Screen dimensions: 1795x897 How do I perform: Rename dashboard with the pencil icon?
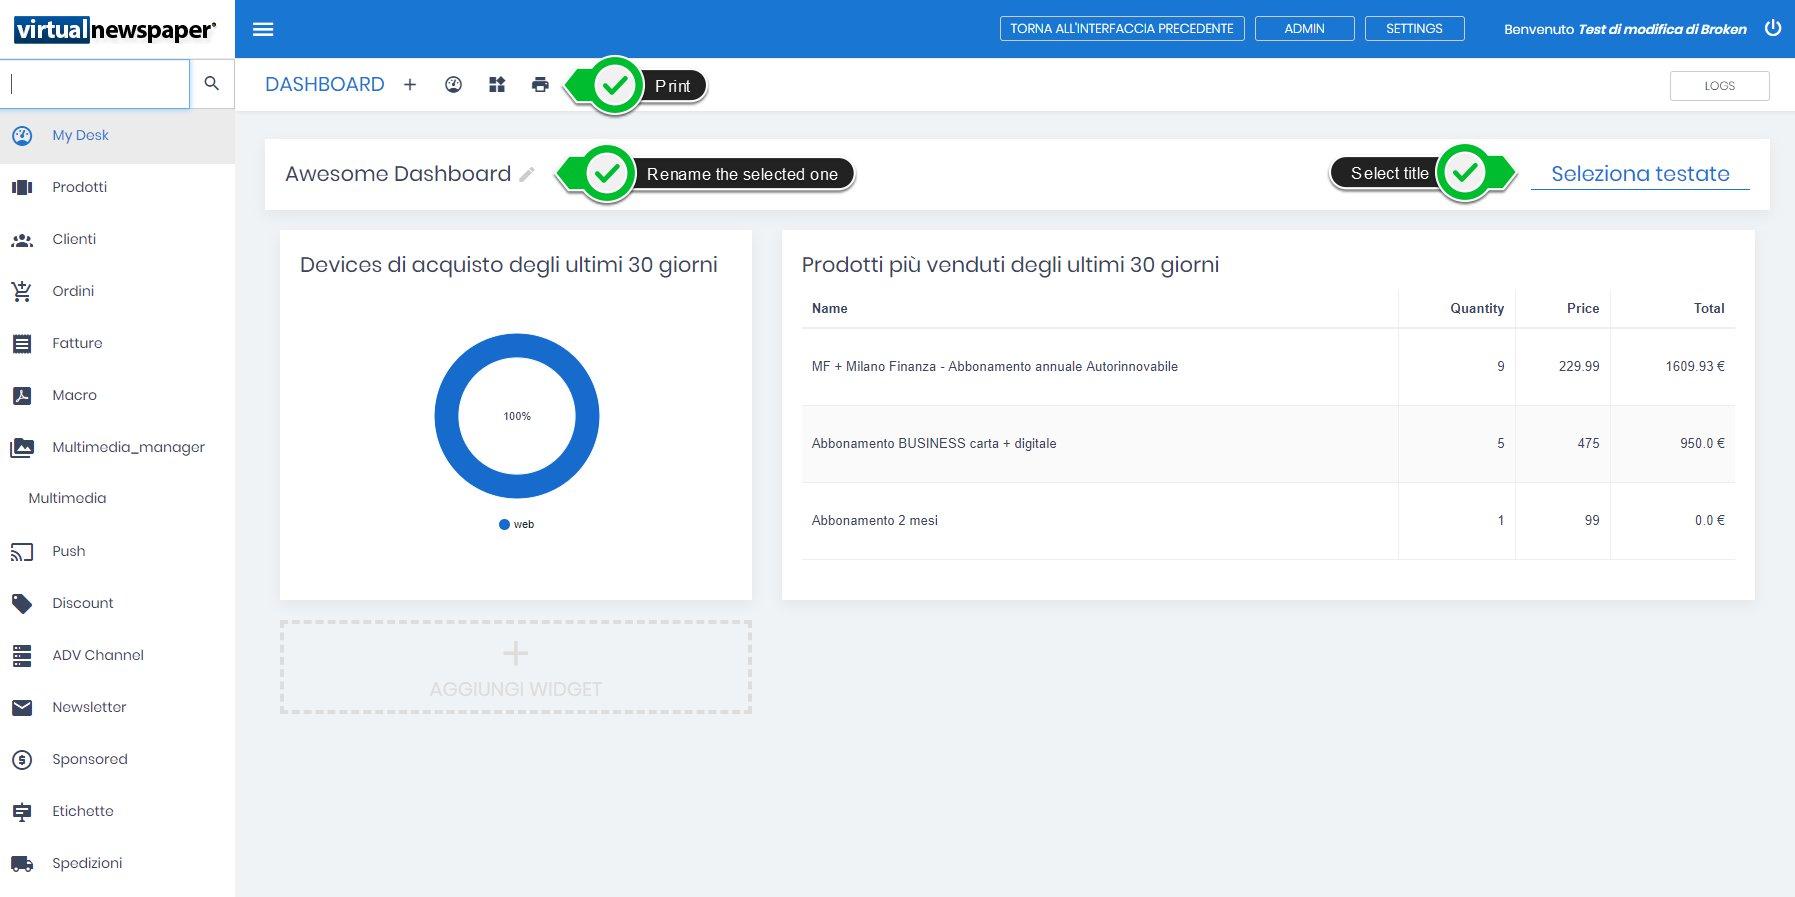[527, 175]
